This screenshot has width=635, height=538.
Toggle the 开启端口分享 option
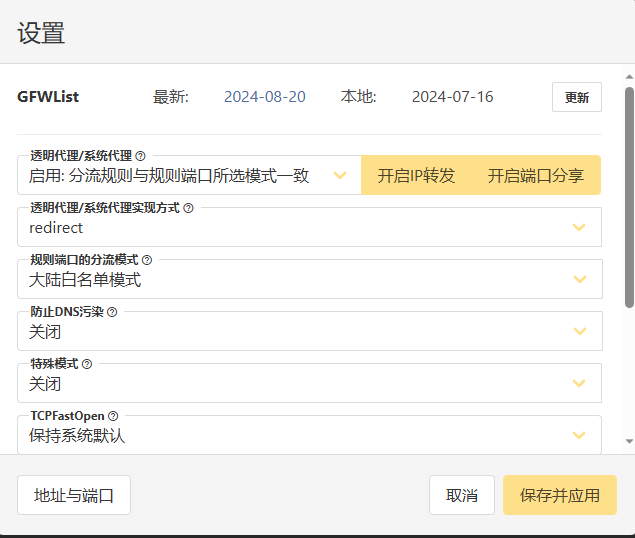pos(536,175)
